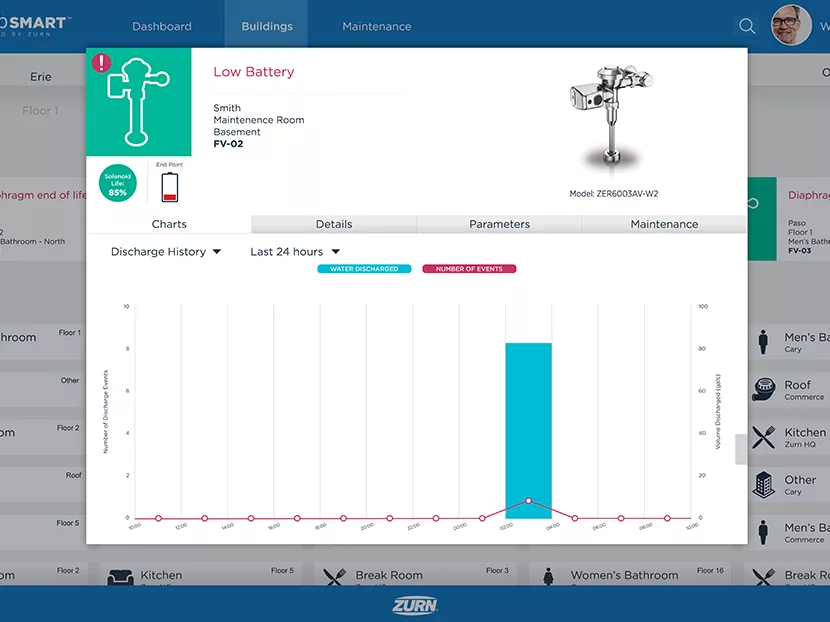Toggle the NUMBER OF EVENTS legend
This screenshot has width=830, height=622.
click(469, 269)
